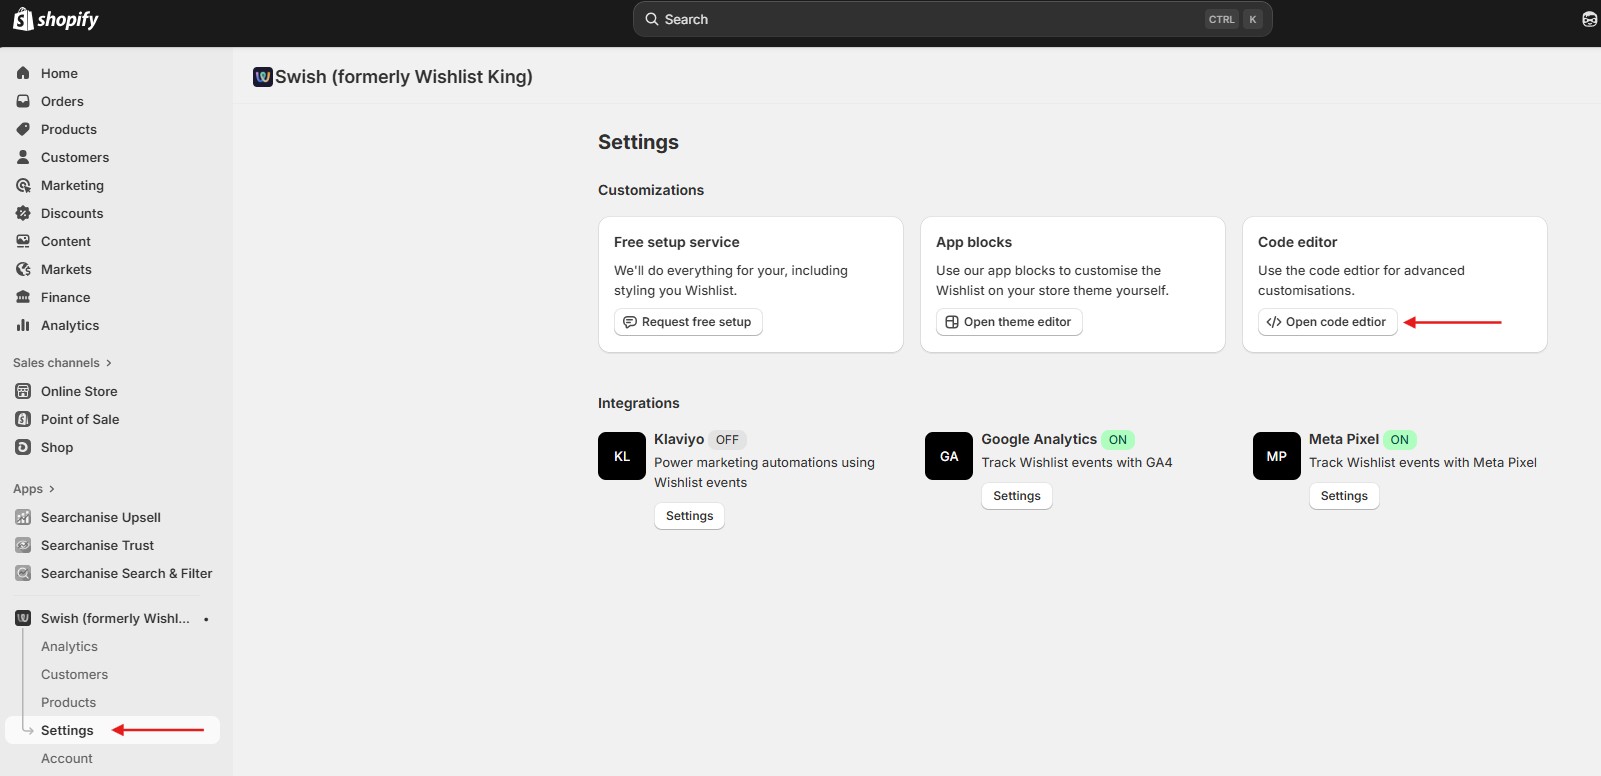Open theme editor from App blocks
Screen dimensions: 1601x776
(1008, 322)
